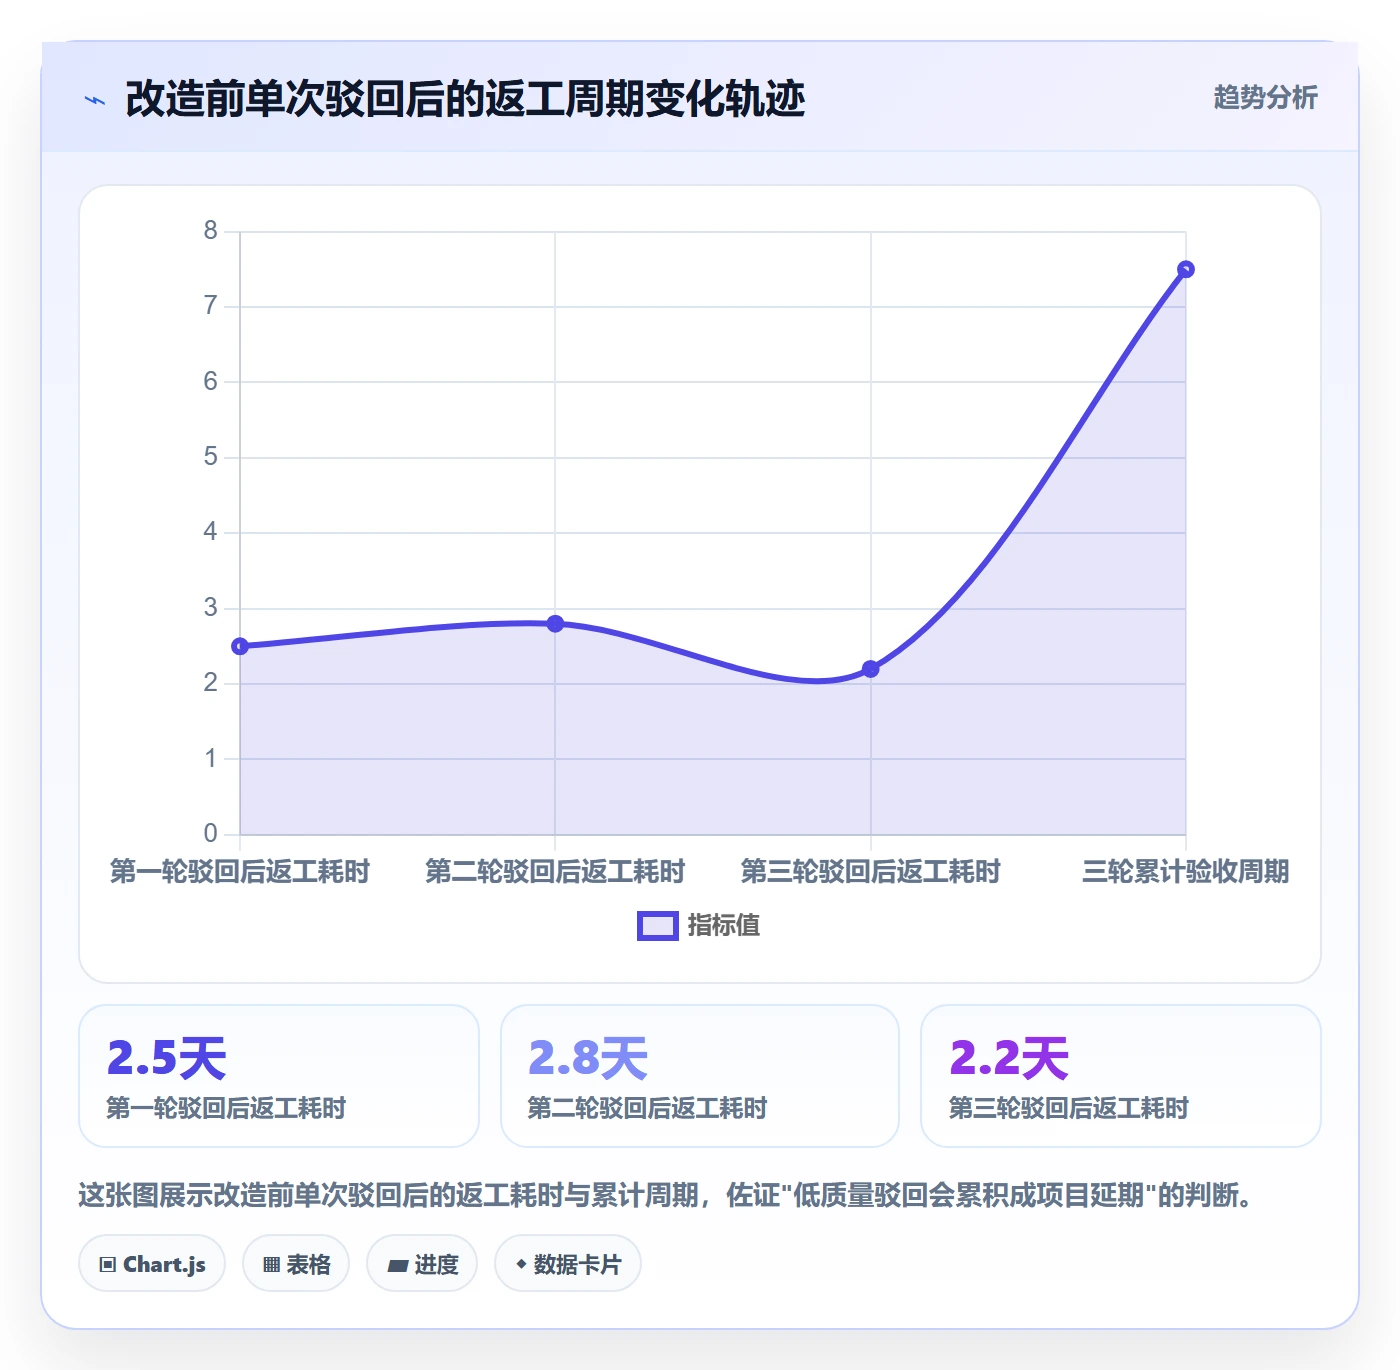This screenshot has height=1370, width=1400.
Task: Click x-axis label 三轮累计验收周期
Action: pyautogui.click(x=1186, y=872)
